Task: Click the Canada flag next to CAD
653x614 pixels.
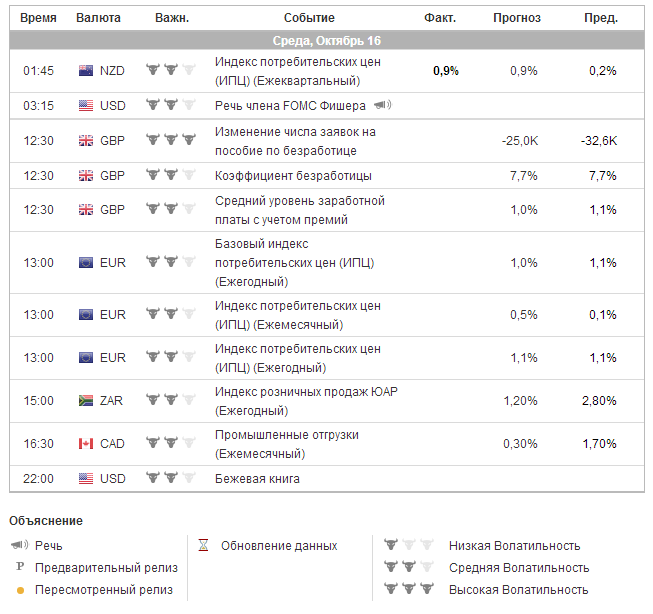Action: pos(86,444)
